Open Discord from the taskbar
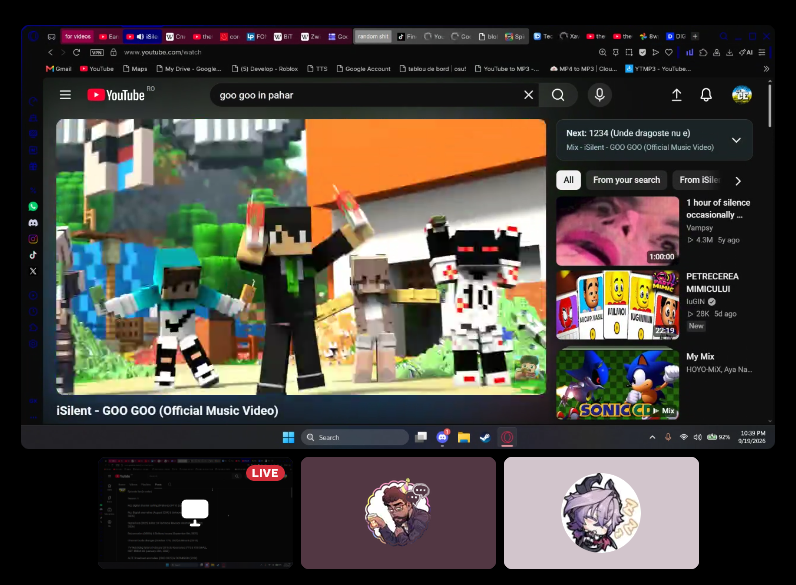796x585 pixels. pos(442,437)
